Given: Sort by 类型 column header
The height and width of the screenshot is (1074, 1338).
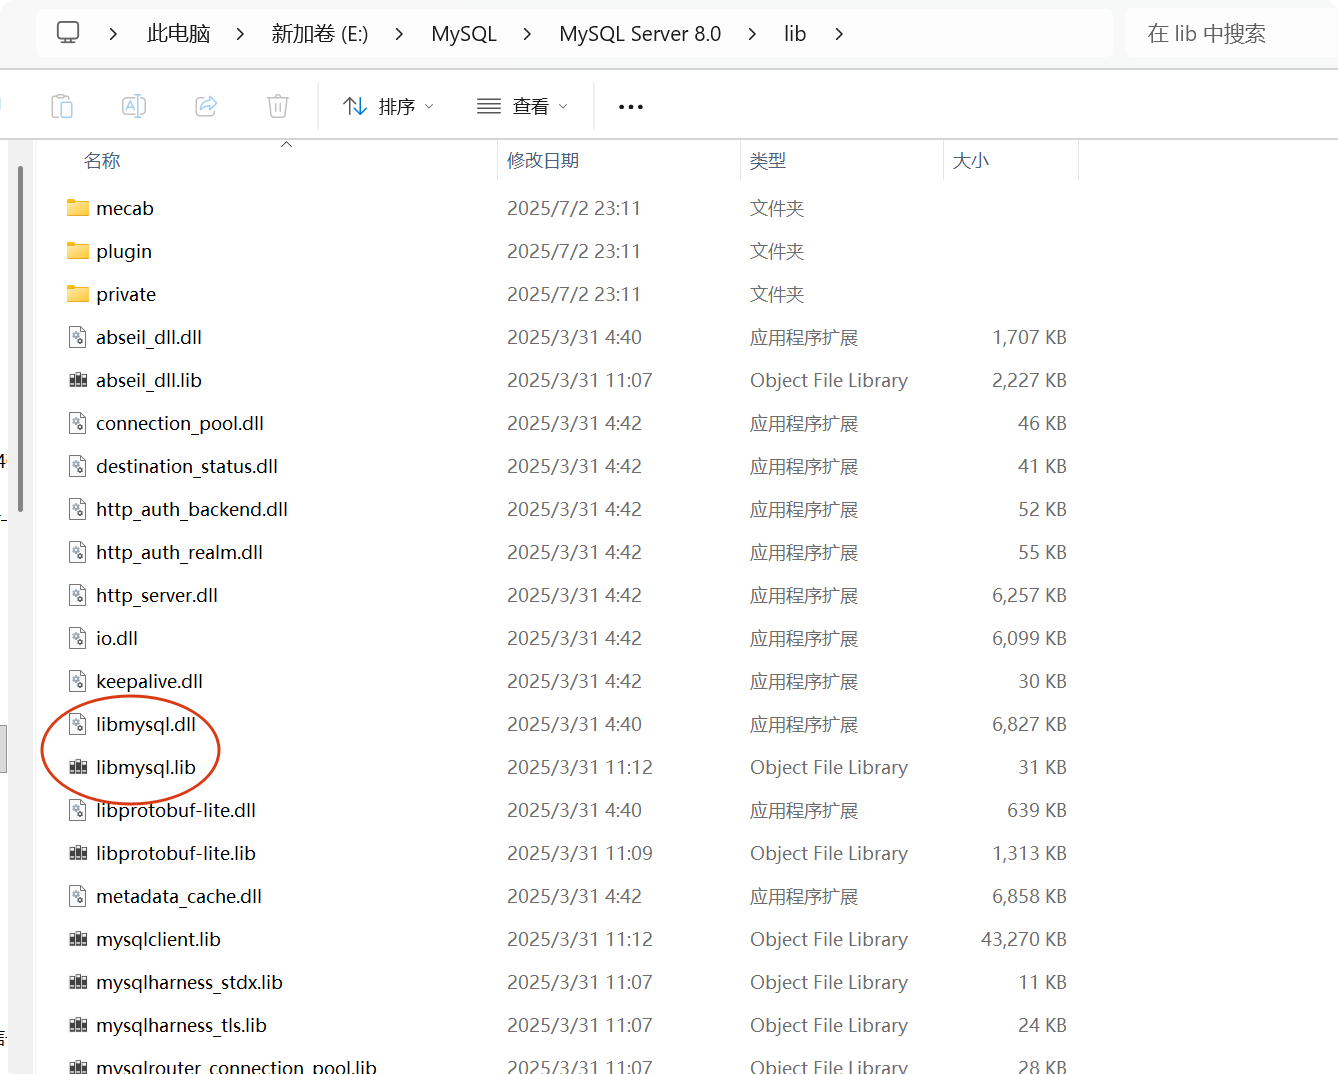Looking at the screenshot, I should (x=768, y=161).
